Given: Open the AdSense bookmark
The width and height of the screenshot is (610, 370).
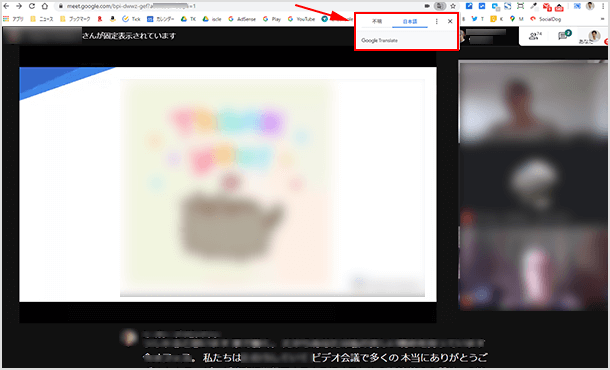Looking at the screenshot, I should [242, 19].
